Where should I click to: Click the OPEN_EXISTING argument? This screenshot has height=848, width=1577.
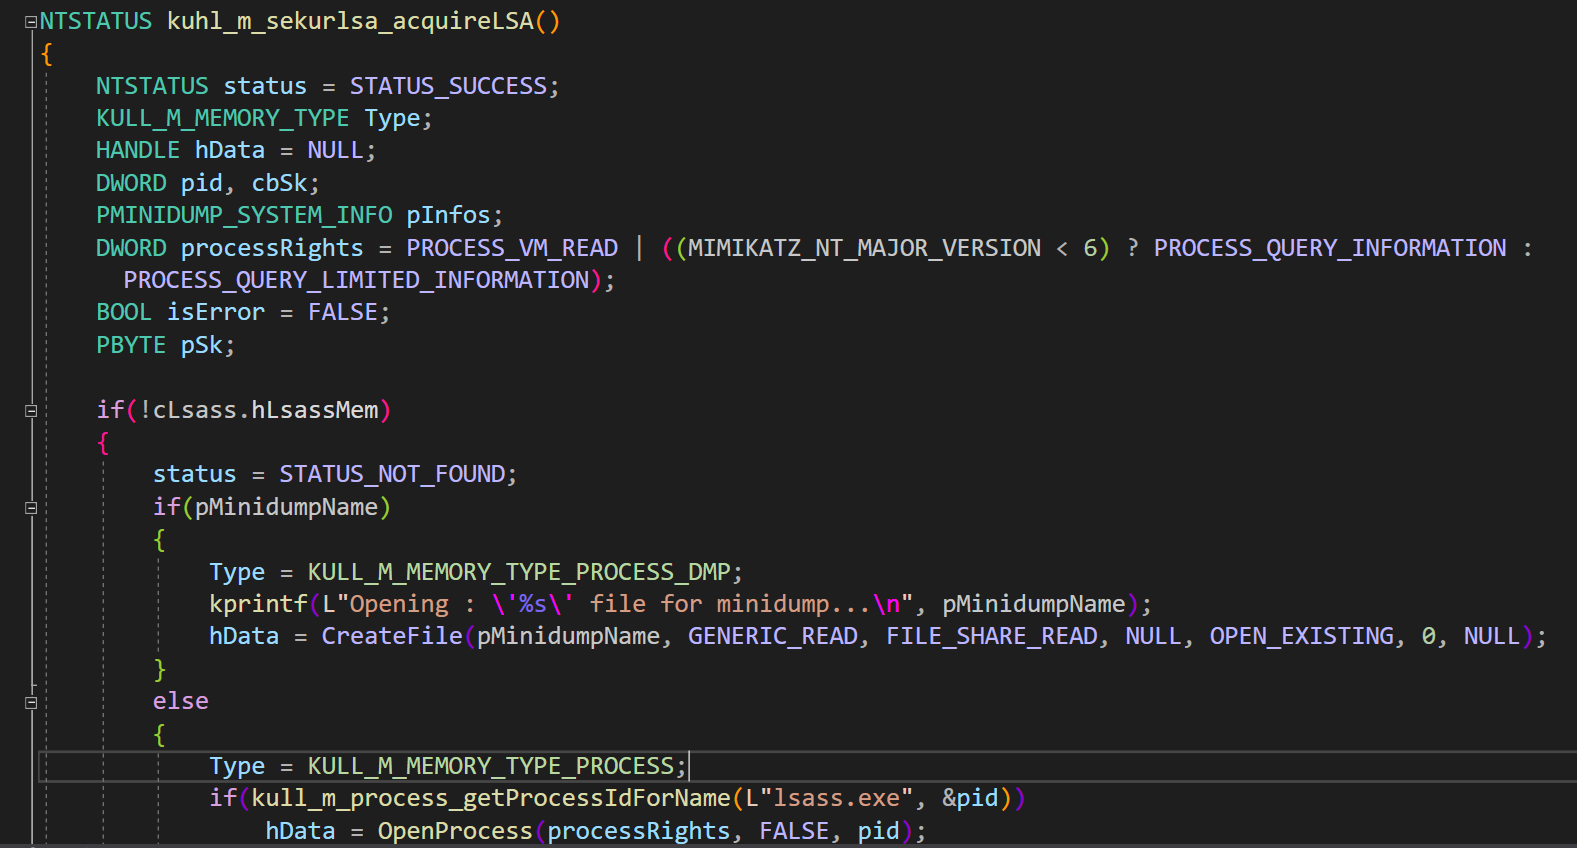[x=1302, y=636]
